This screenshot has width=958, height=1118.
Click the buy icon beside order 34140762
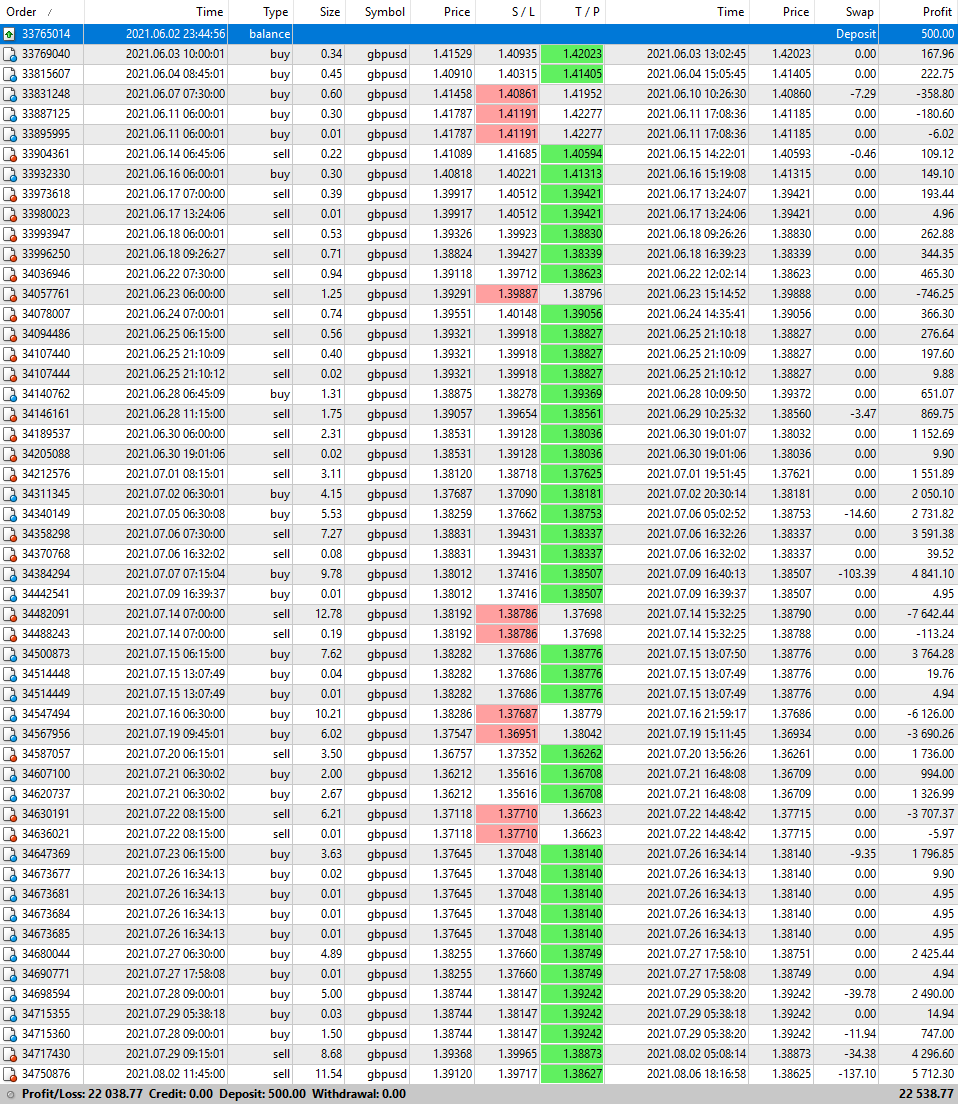click(9, 394)
